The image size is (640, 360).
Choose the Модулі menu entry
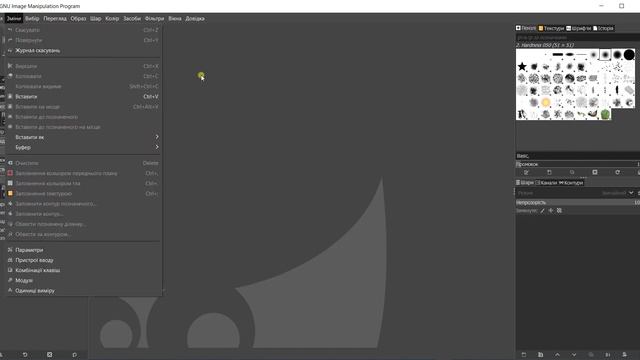click(83, 280)
